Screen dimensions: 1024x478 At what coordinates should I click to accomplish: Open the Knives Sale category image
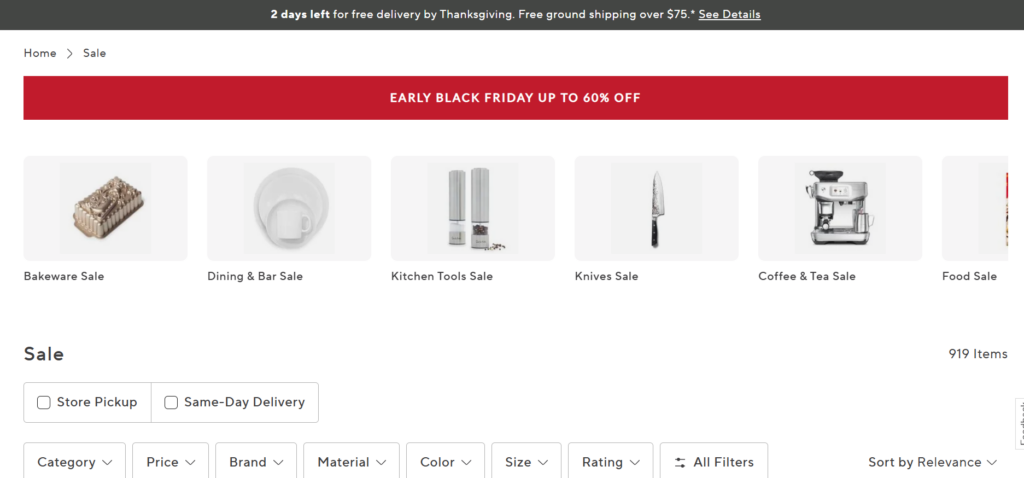point(656,208)
